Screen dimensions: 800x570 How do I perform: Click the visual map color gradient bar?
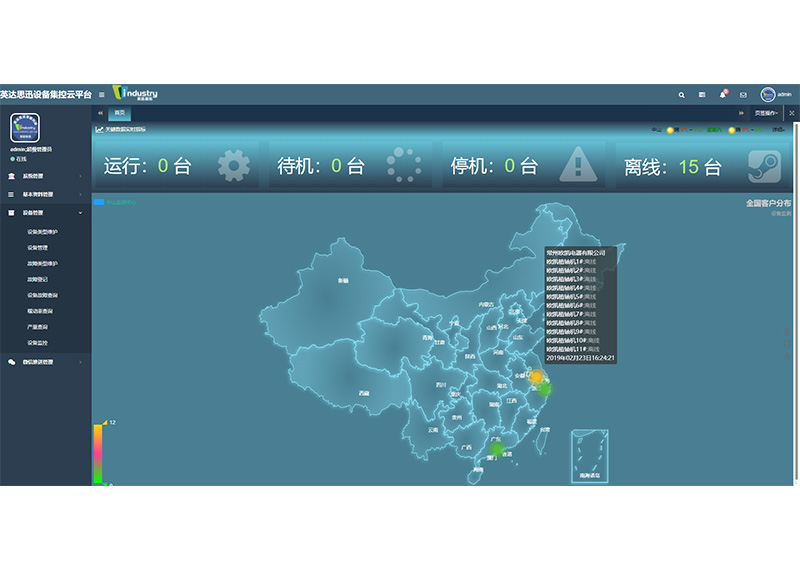(98, 454)
